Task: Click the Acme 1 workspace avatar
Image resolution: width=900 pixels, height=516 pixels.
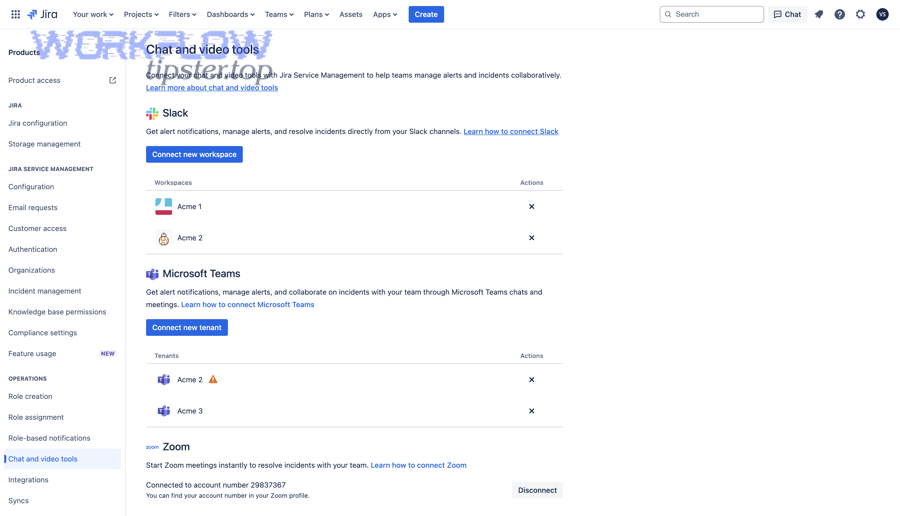Action: 164,207
